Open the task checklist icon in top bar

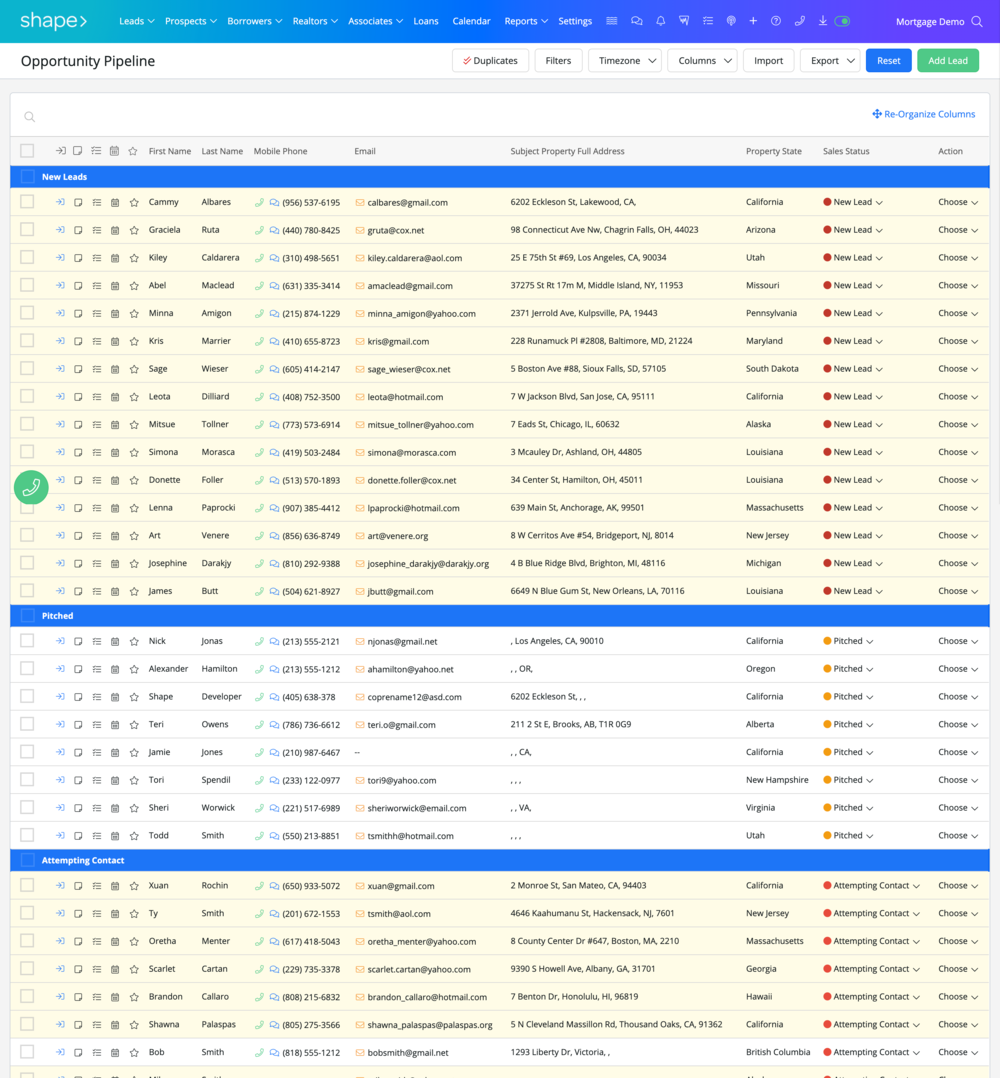pos(708,21)
